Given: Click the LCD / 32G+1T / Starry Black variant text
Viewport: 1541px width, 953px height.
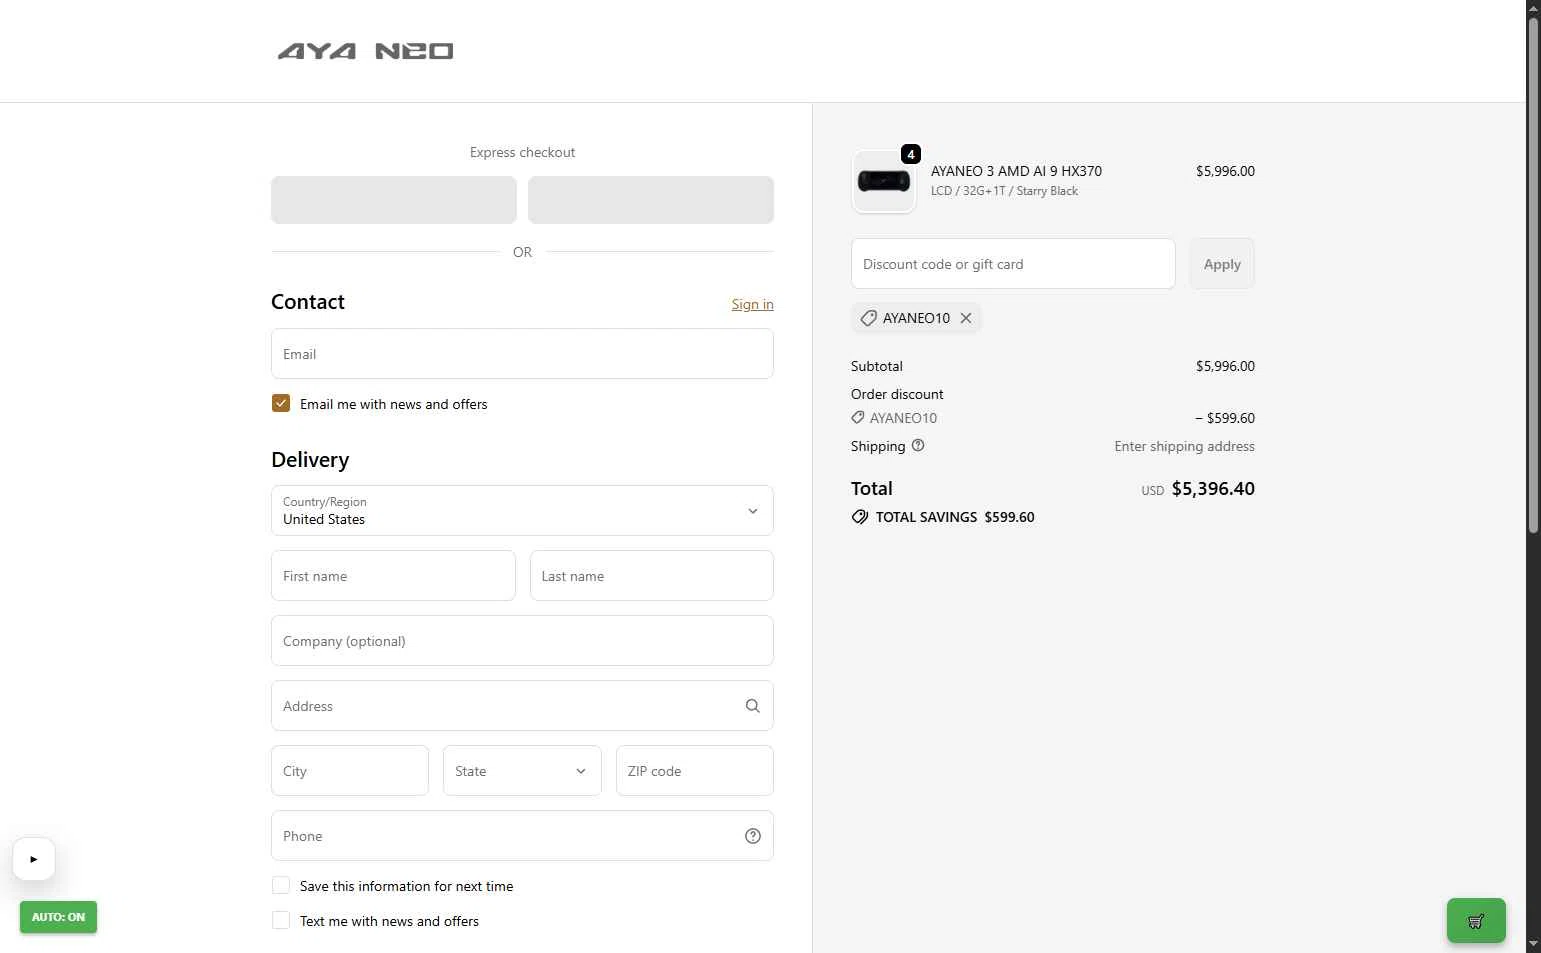Looking at the screenshot, I should 1004,191.
